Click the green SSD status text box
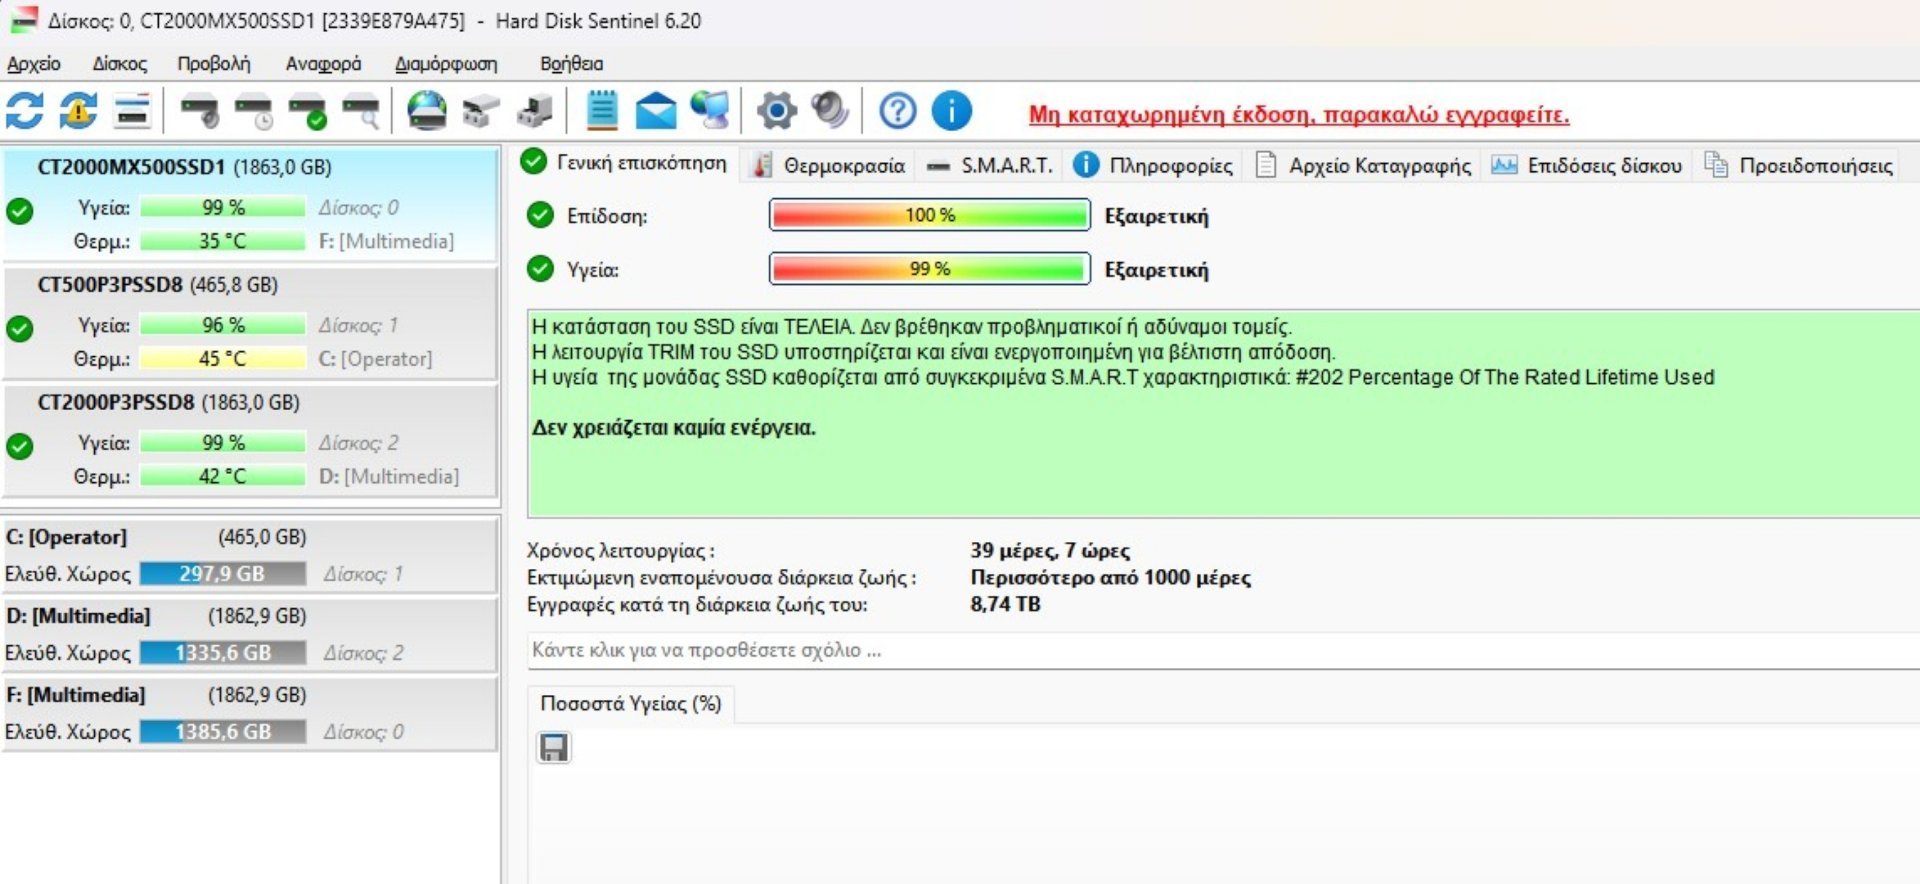Image resolution: width=1920 pixels, height=884 pixels. pyautogui.click(x=1223, y=413)
